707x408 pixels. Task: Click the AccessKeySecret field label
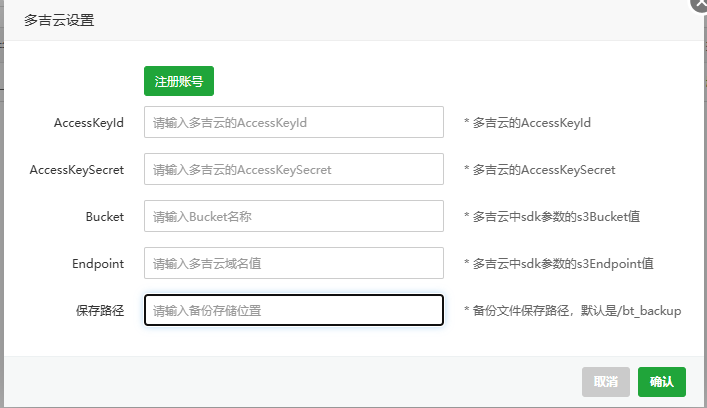click(77, 170)
